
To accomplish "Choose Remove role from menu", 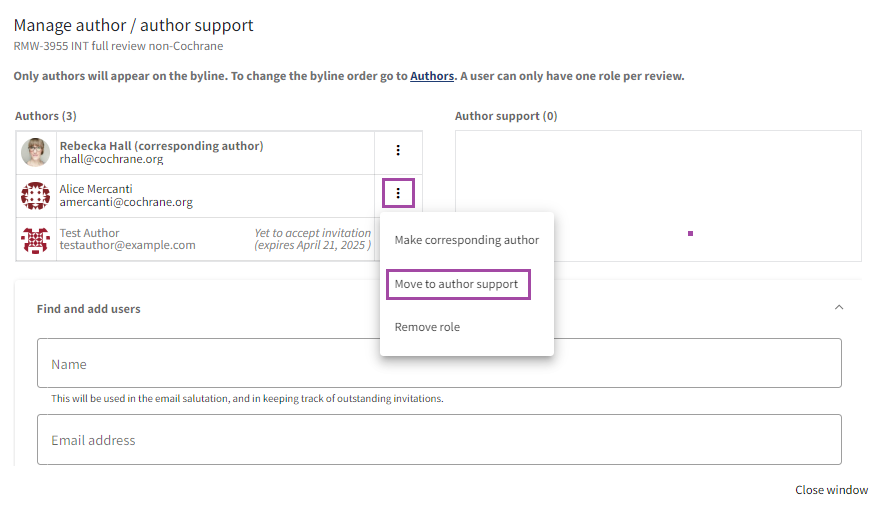I will 427,327.
